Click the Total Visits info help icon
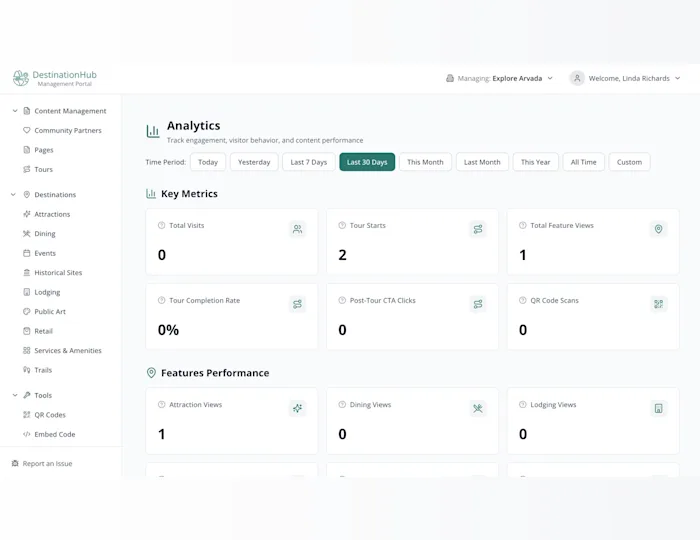The width and height of the screenshot is (700, 540). tap(162, 225)
